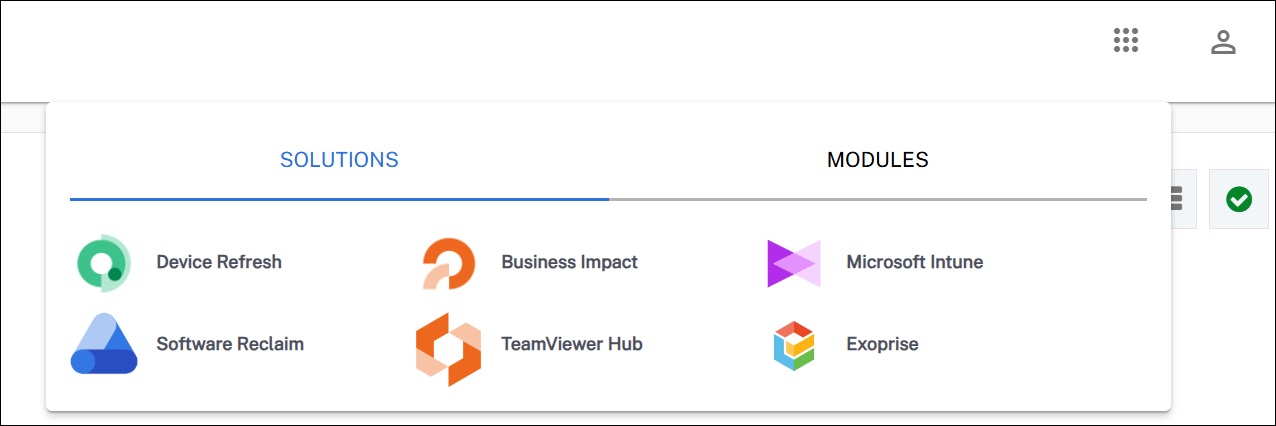Launch TeamViewer Hub via its hexagon icon
The image size is (1276, 426).
coord(448,348)
